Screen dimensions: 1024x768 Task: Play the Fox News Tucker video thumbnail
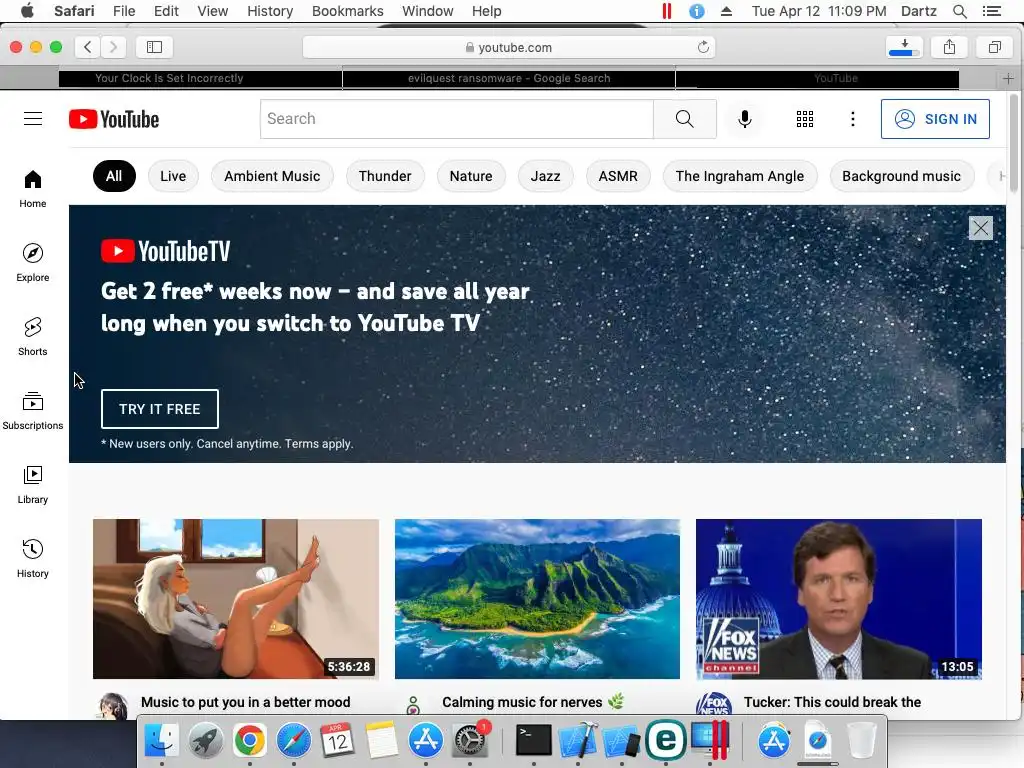[839, 599]
